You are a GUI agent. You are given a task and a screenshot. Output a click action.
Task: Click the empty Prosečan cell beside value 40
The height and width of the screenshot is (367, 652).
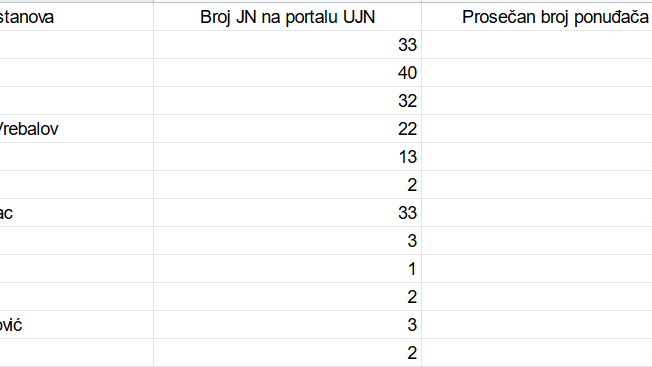(536, 73)
